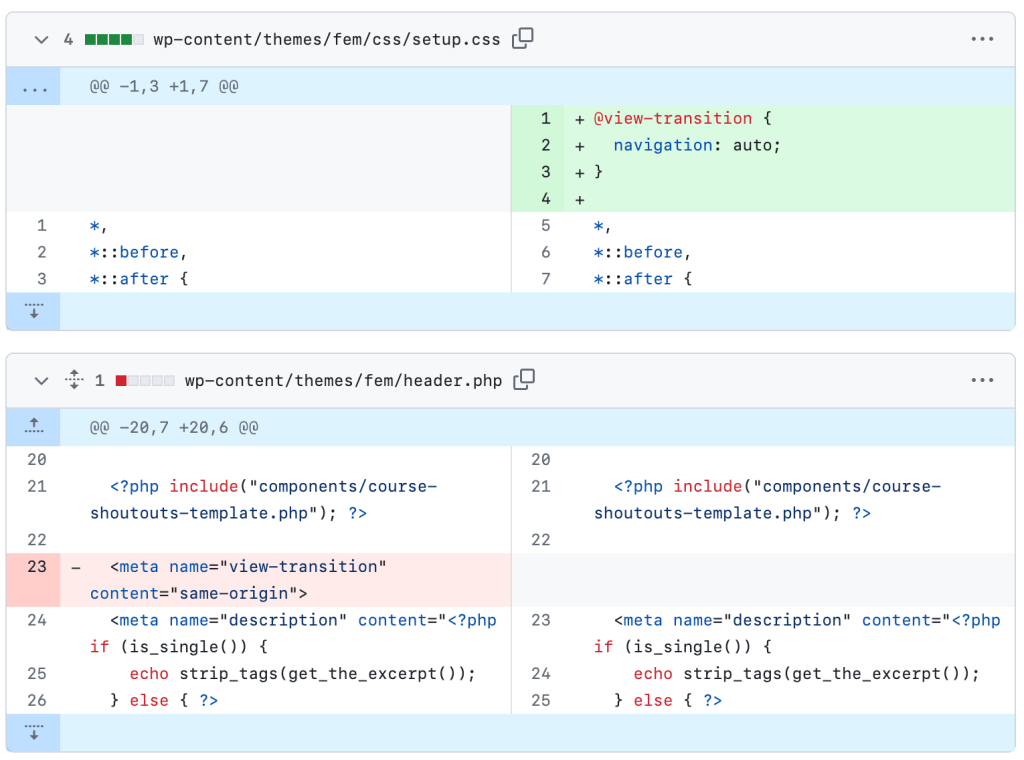Open the kebab menu for setup.css
The image size is (1024, 760).
tap(982, 38)
